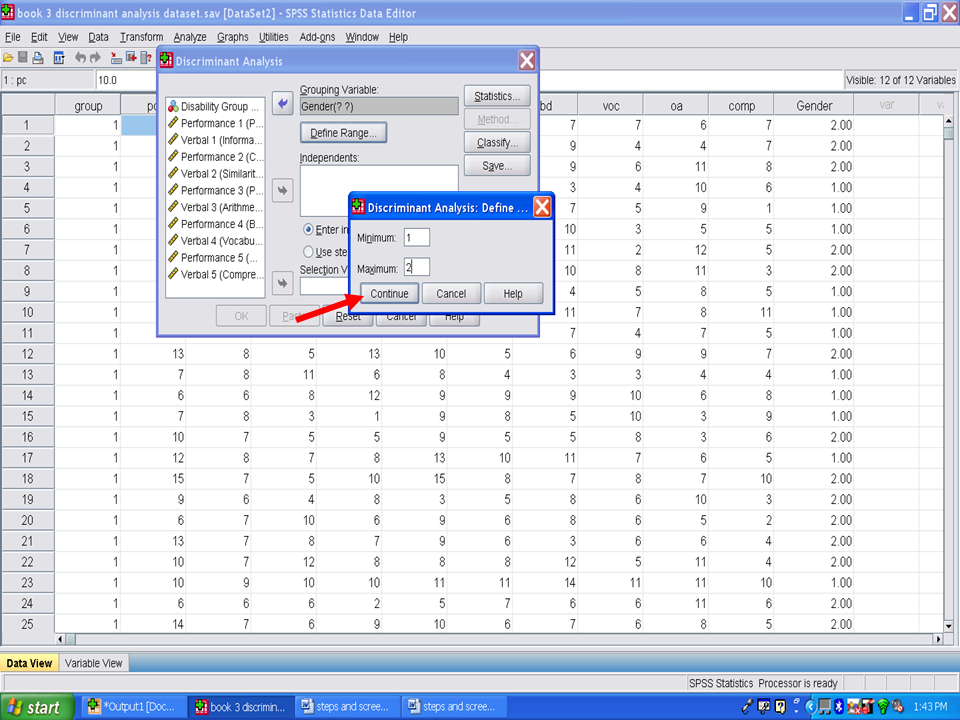The height and width of the screenshot is (720, 960).
Task: Open the Analyze menu
Action: 189,37
